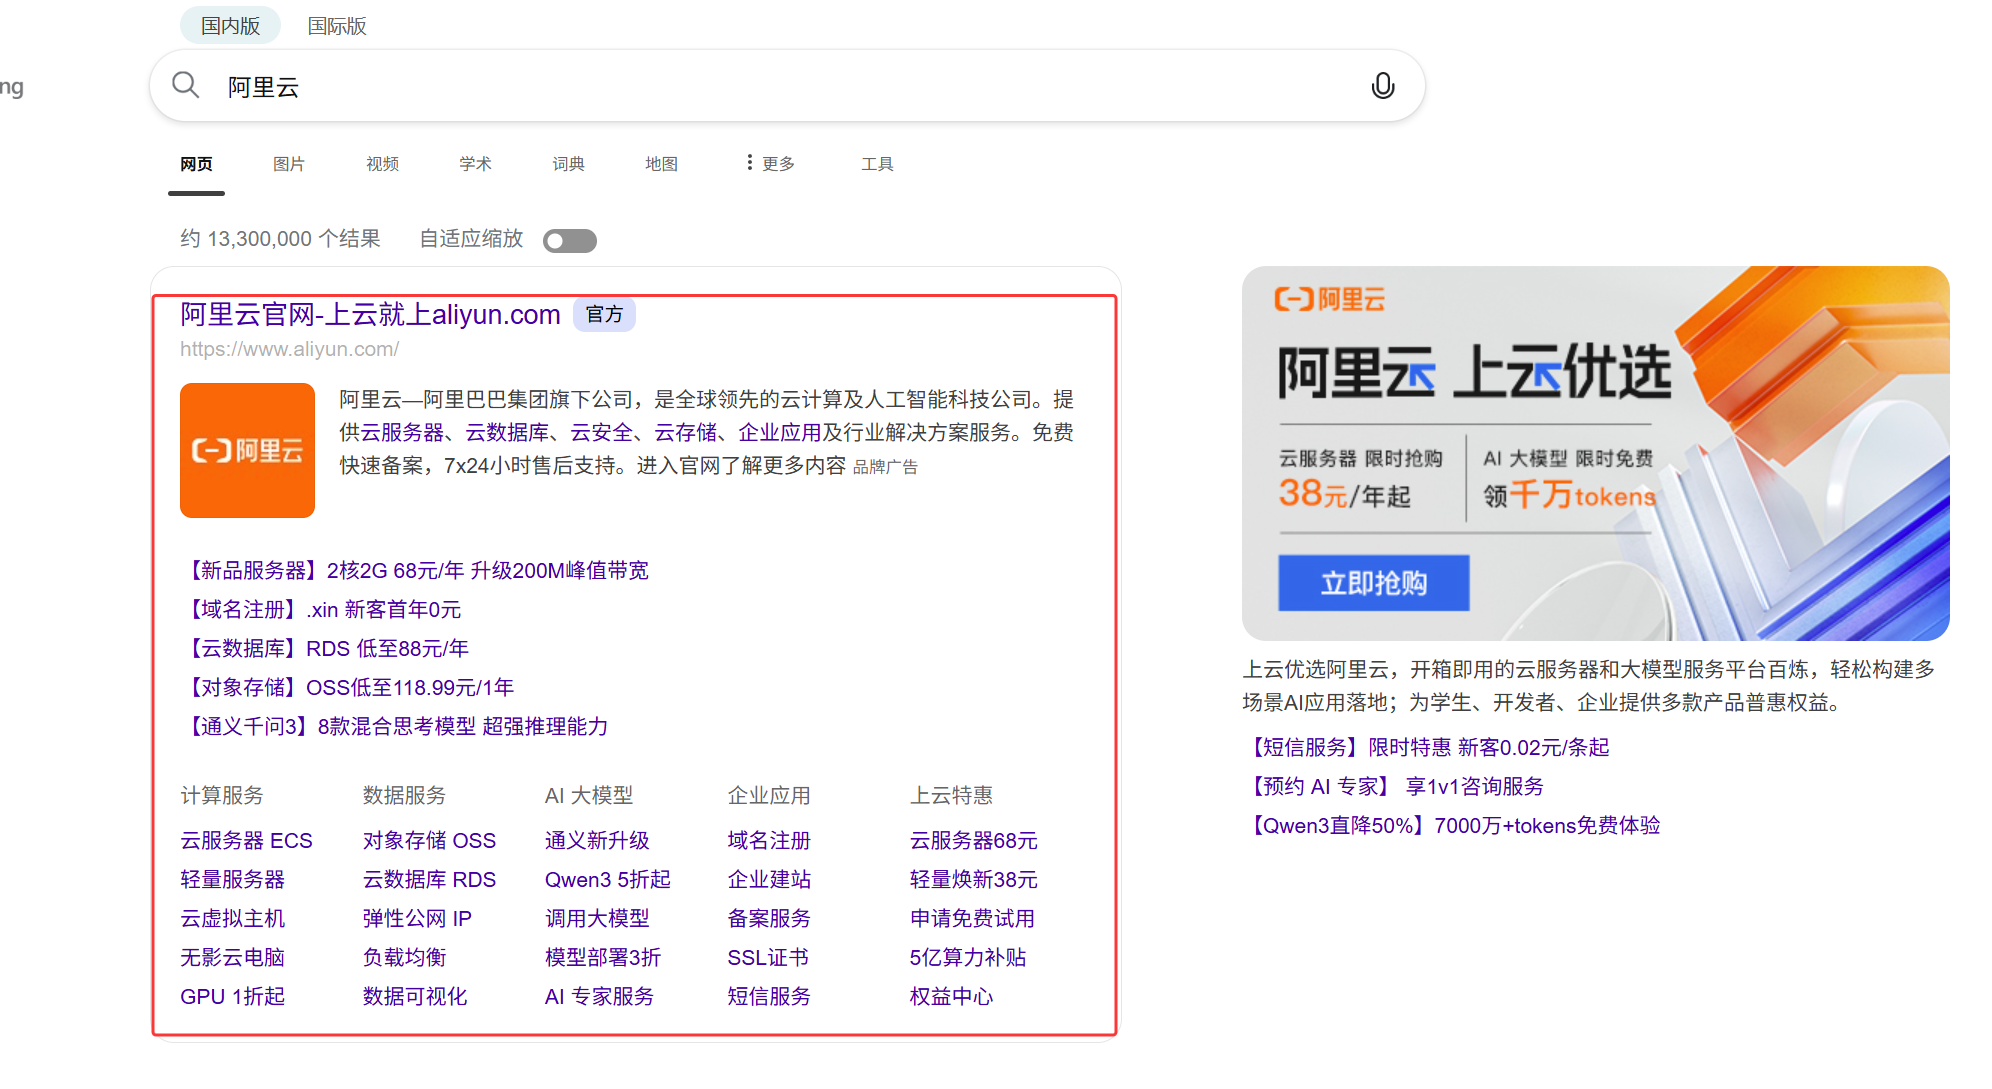Toggle the 自适应缩放 switch
1992x1089 pixels.
tap(569, 240)
